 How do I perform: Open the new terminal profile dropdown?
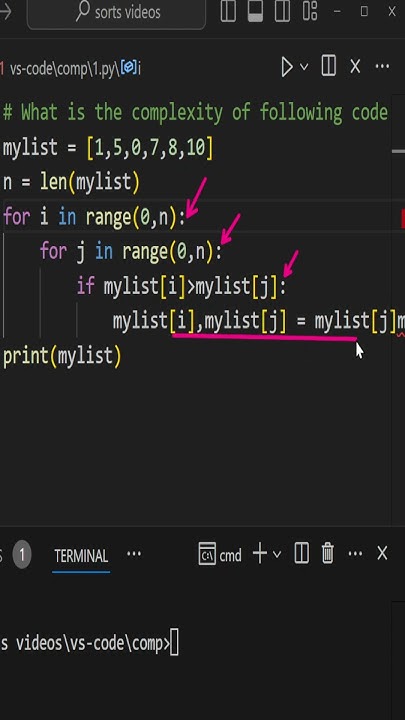(277, 554)
